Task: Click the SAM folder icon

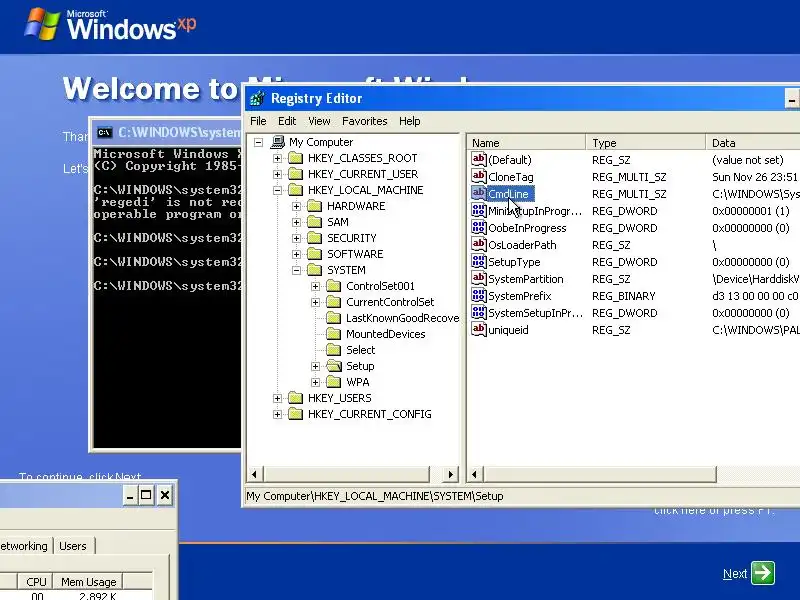Action: pos(315,222)
